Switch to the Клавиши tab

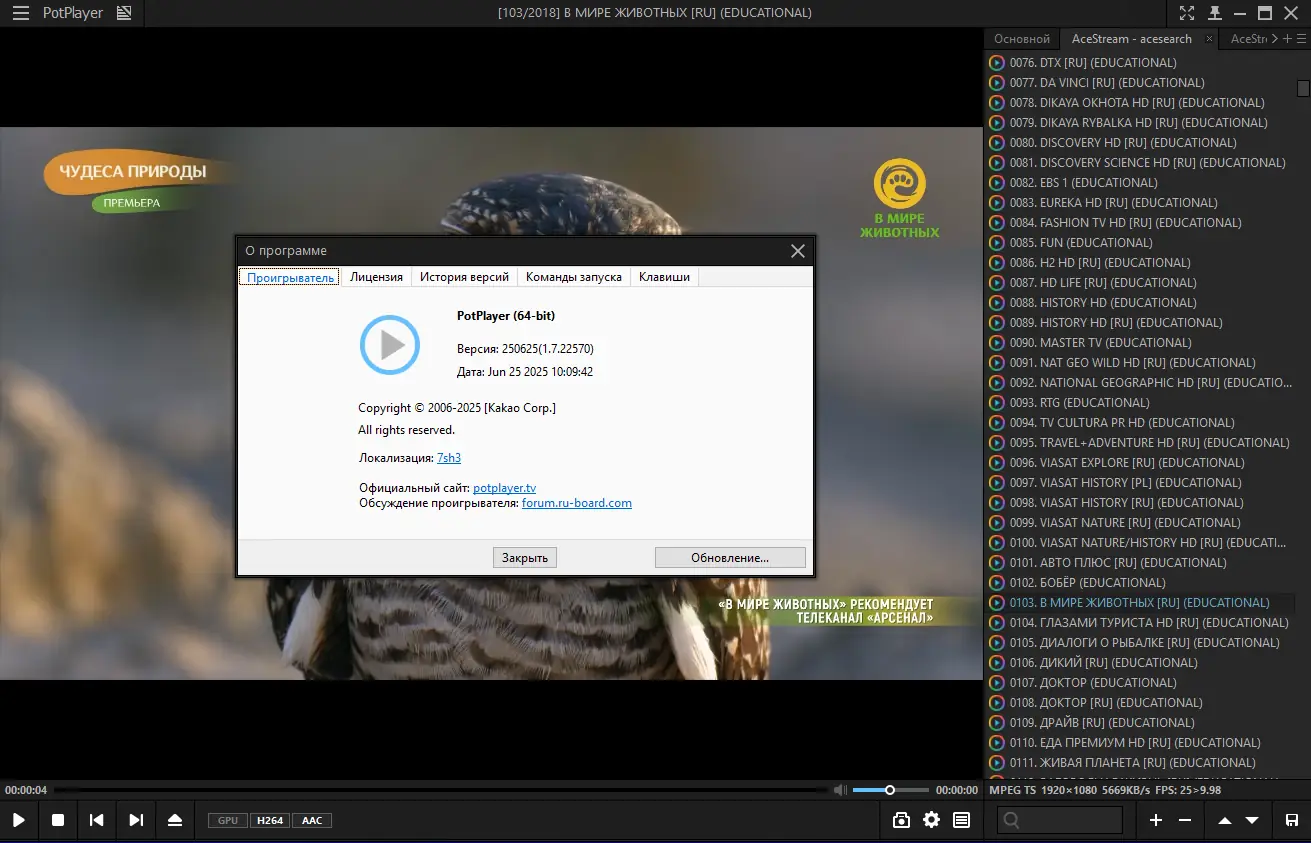click(664, 277)
